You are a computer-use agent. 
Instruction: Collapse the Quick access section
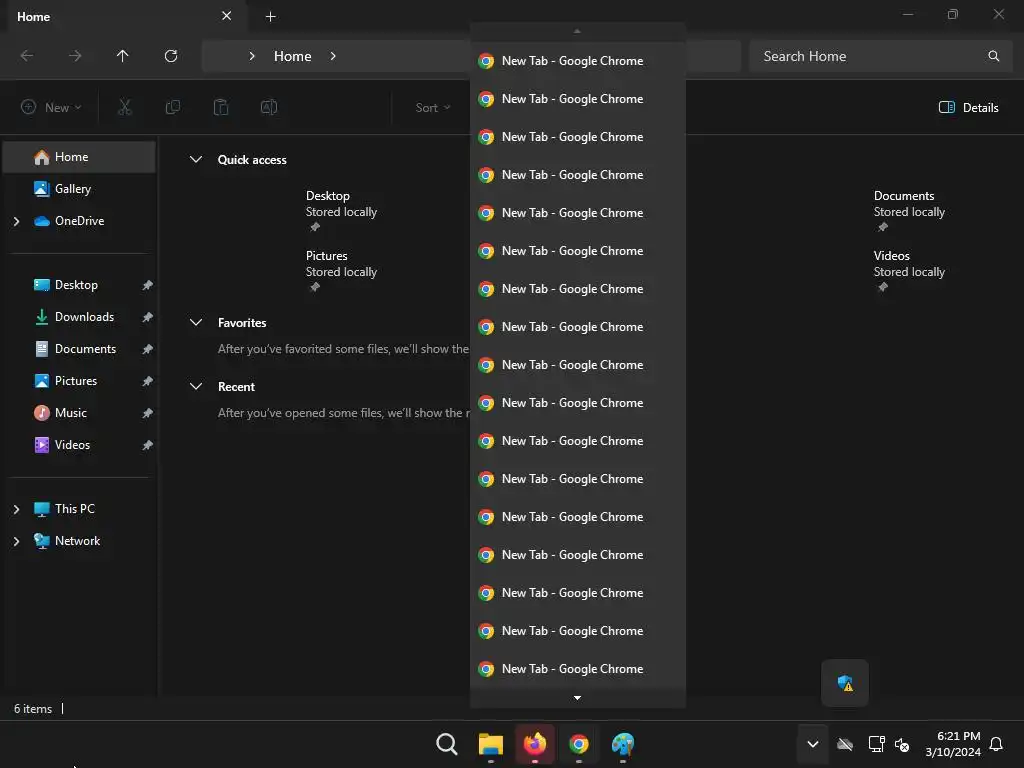pyautogui.click(x=195, y=159)
